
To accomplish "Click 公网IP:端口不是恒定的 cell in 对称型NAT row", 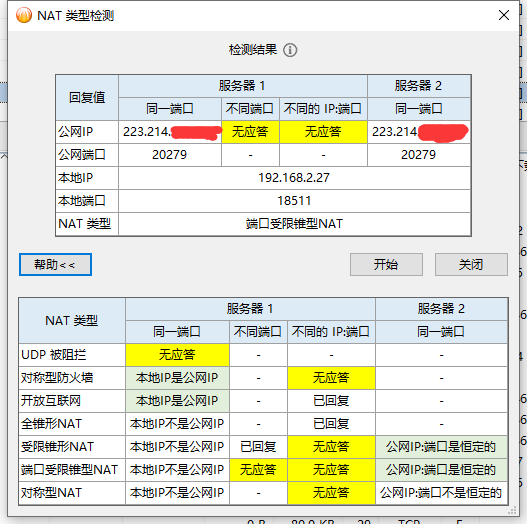I will [x=441, y=493].
